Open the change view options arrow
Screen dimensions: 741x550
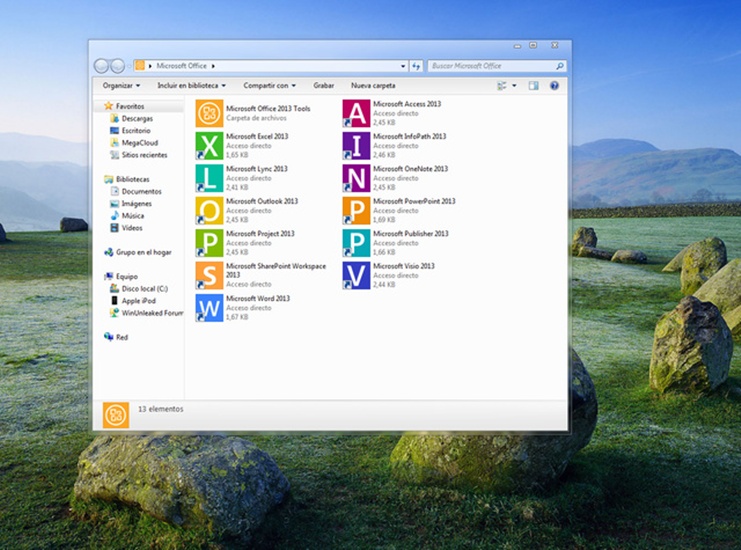click(515, 86)
